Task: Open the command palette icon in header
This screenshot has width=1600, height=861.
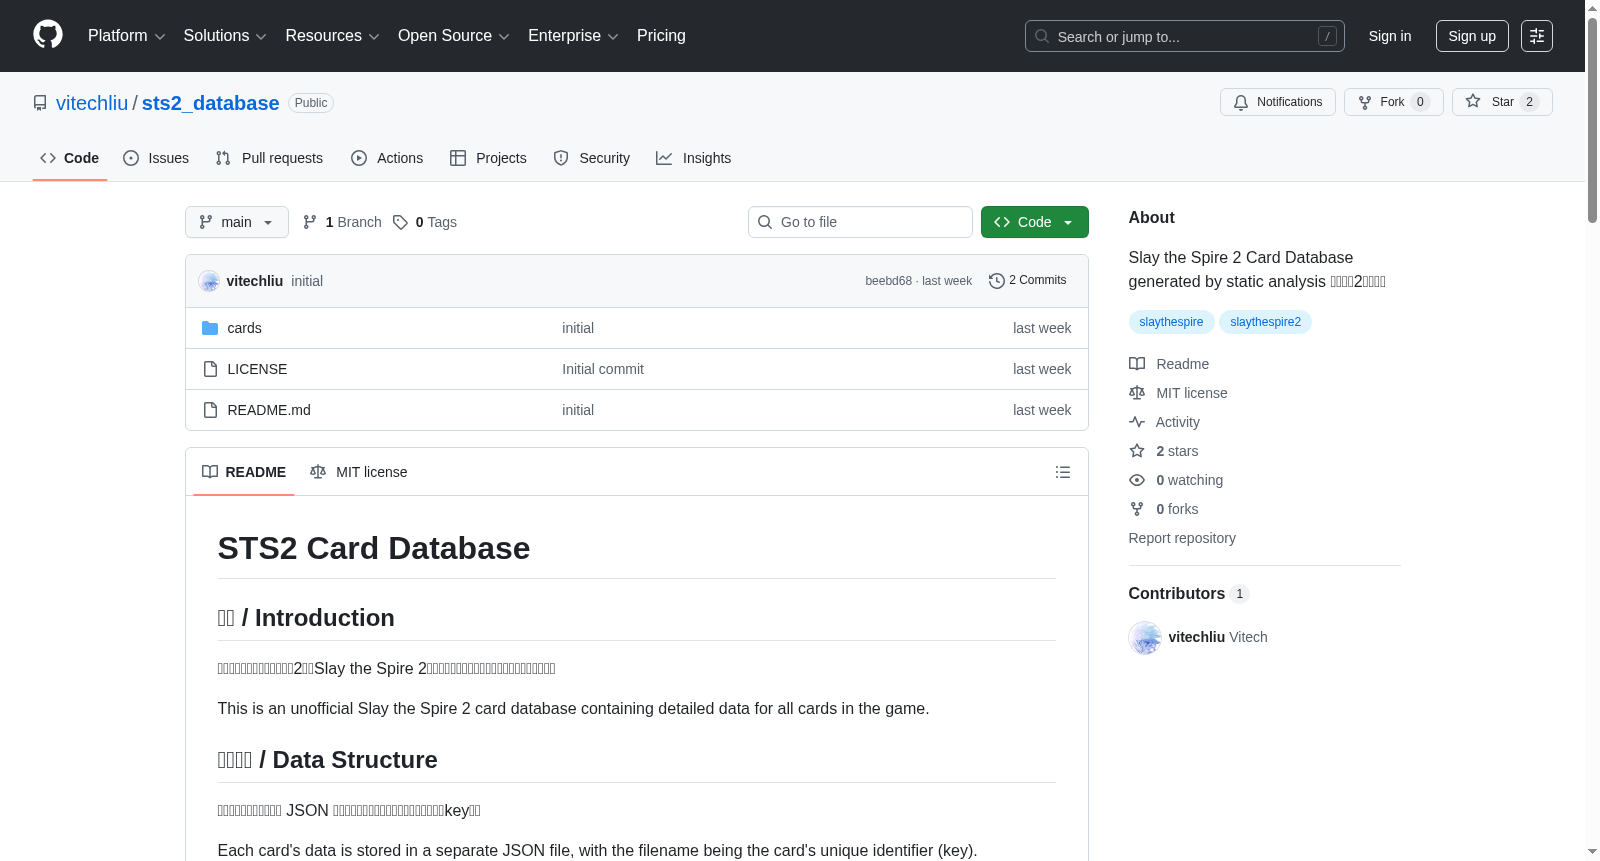Action: point(1537,36)
